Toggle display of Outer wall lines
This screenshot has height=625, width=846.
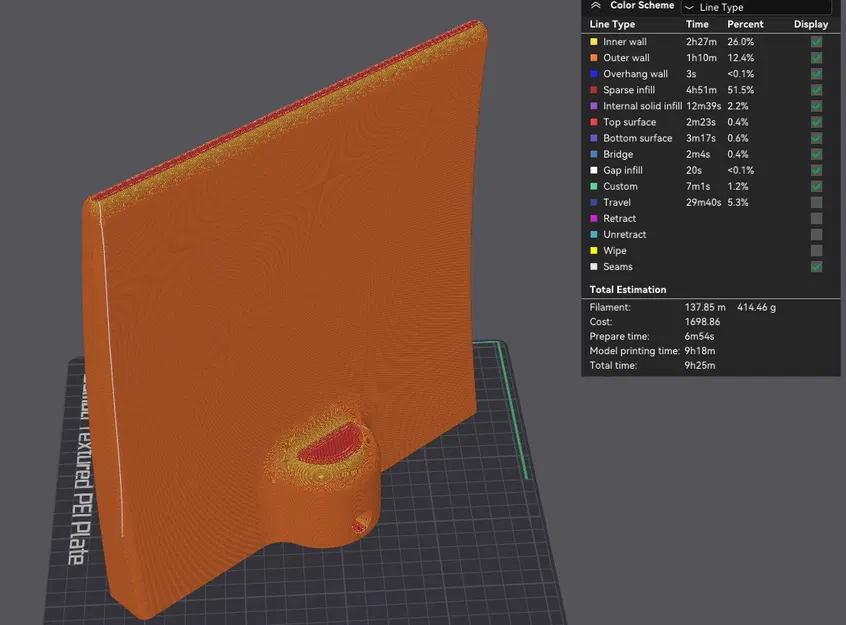coord(816,58)
